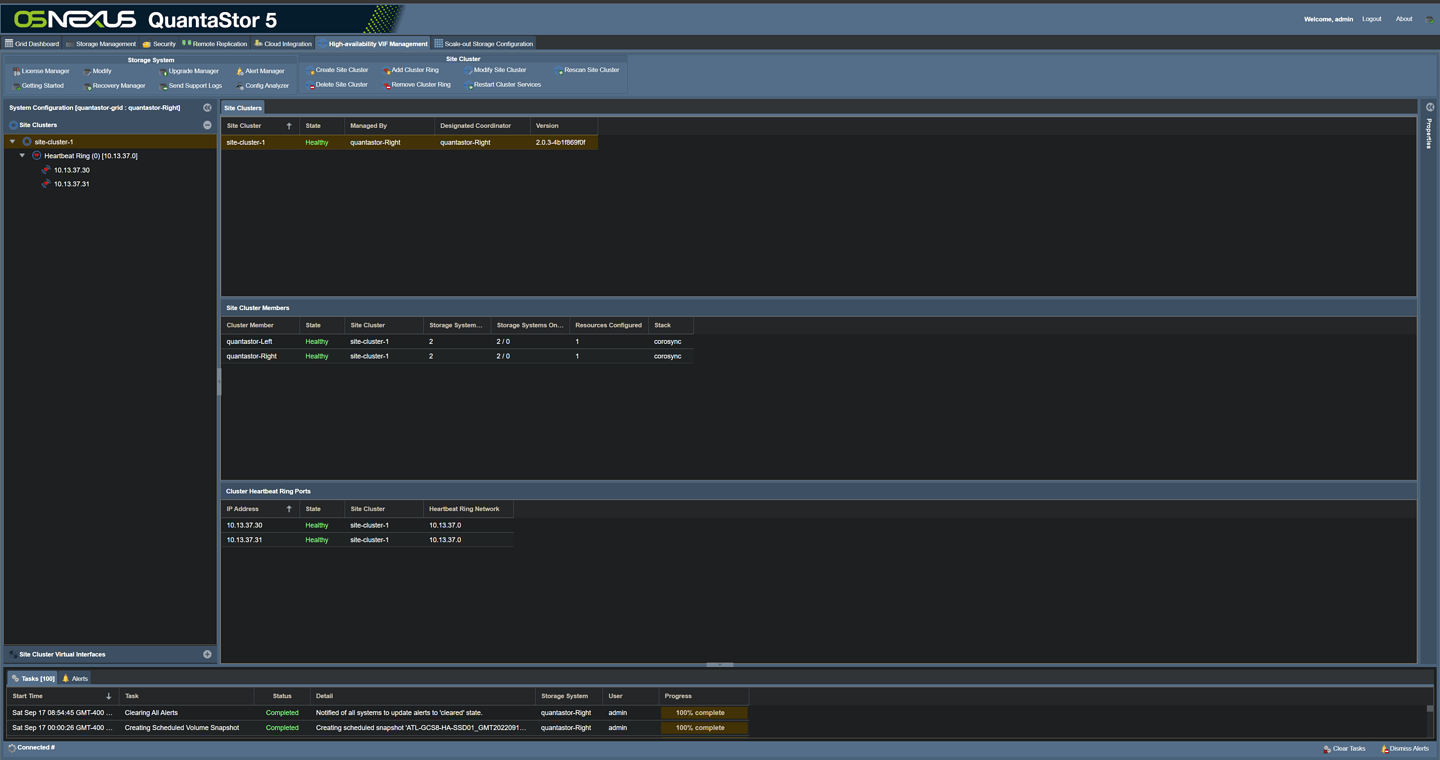
Task: Expand the Site Cluster Virtual Interfaces section
Action: (207, 653)
